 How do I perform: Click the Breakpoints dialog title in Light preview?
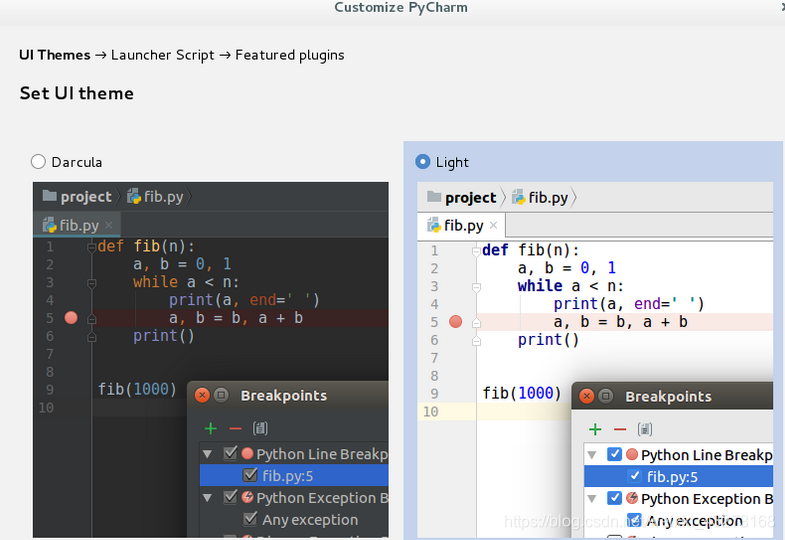tap(668, 396)
